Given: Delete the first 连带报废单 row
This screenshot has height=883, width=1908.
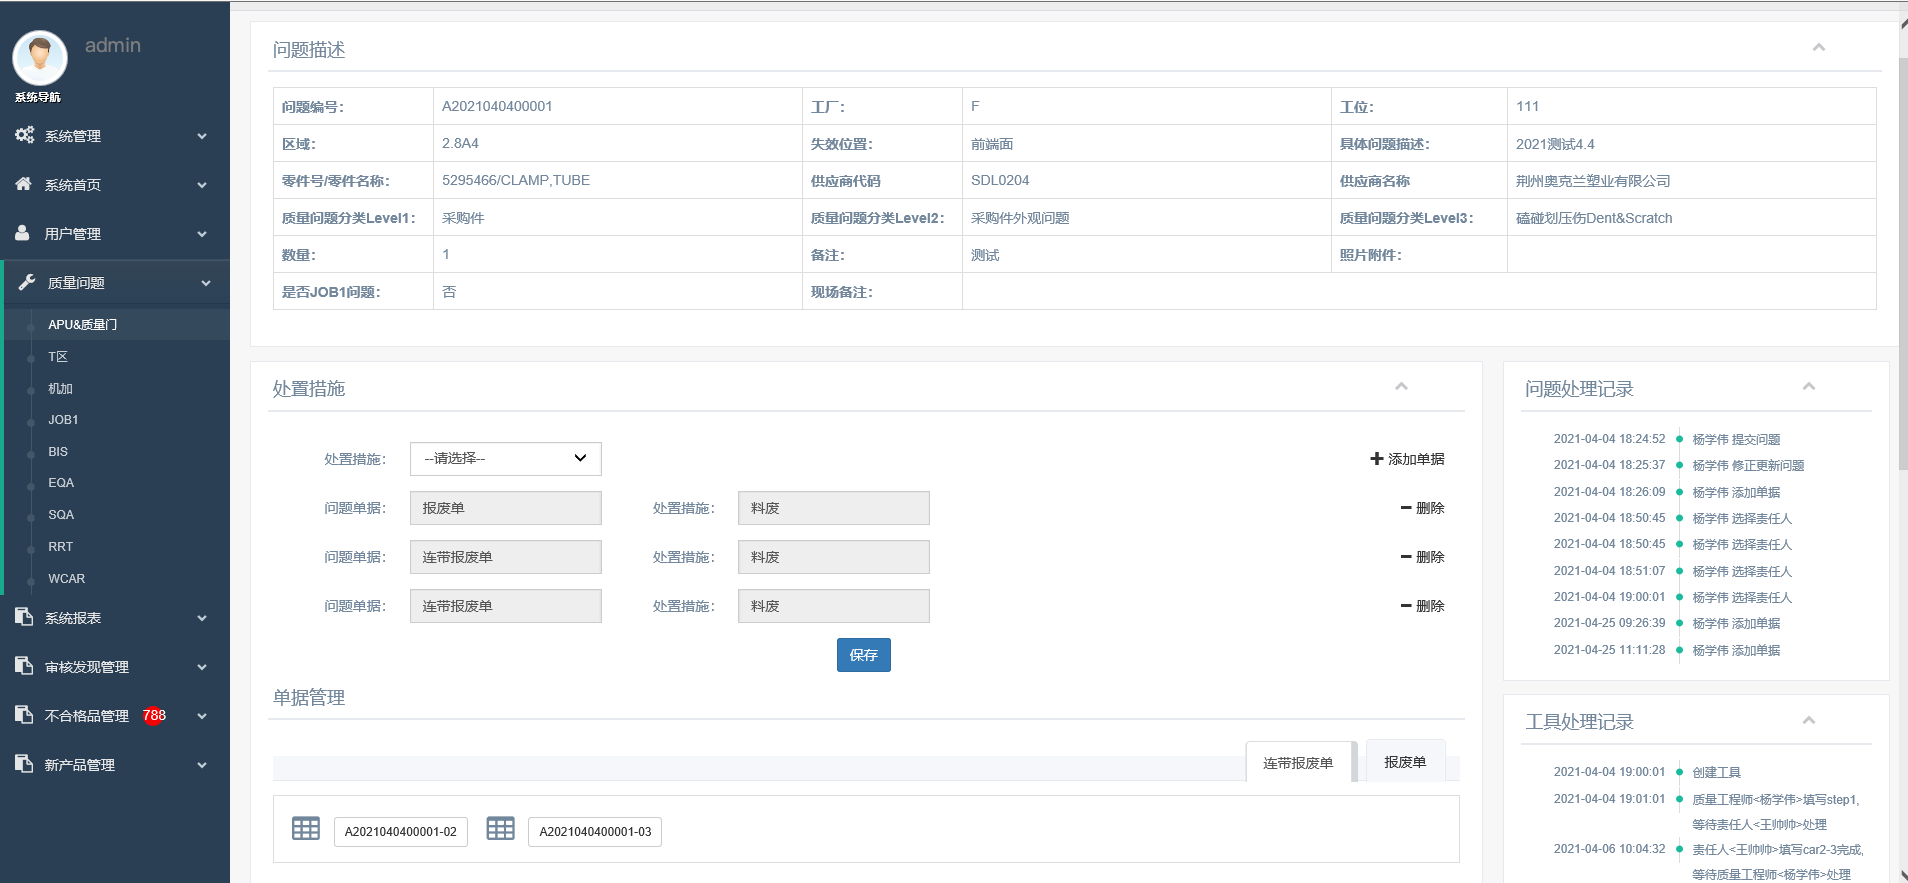Looking at the screenshot, I should pos(1422,557).
